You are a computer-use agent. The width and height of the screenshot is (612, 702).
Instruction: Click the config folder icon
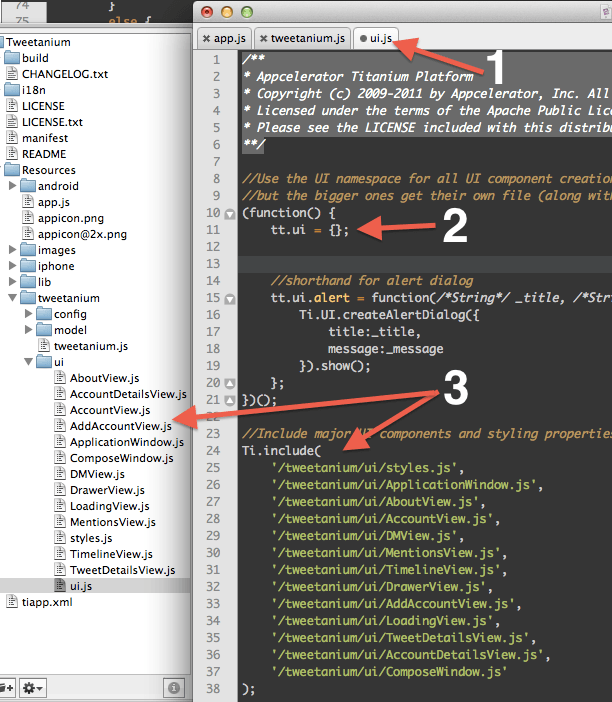(44, 313)
